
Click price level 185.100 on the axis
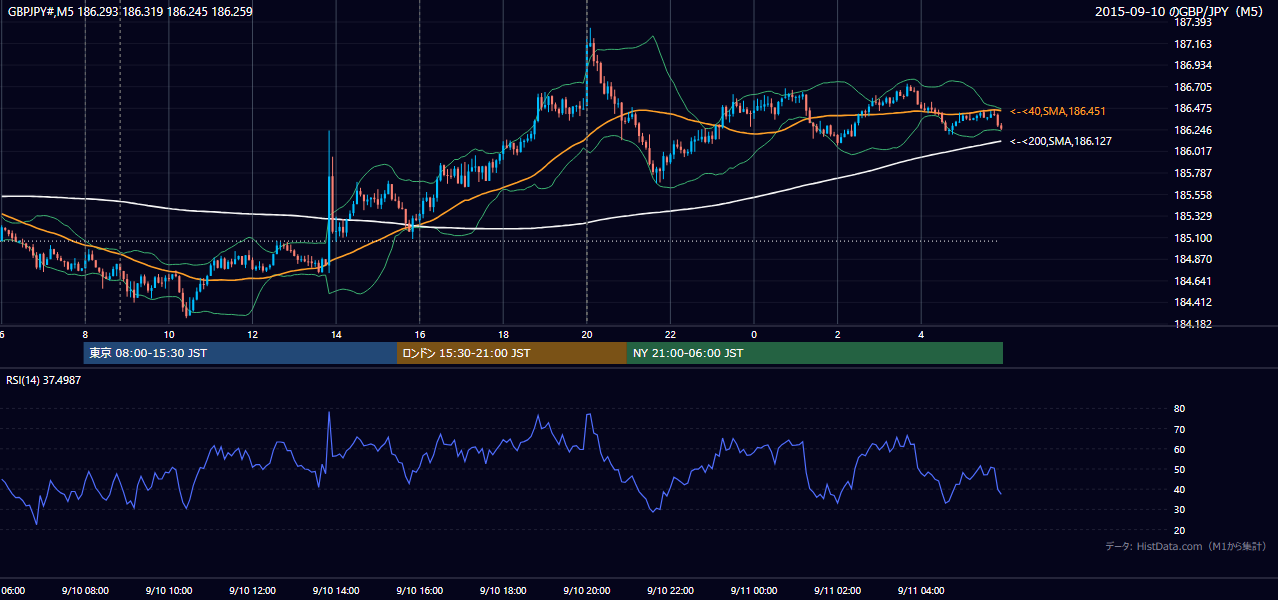coord(1192,238)
